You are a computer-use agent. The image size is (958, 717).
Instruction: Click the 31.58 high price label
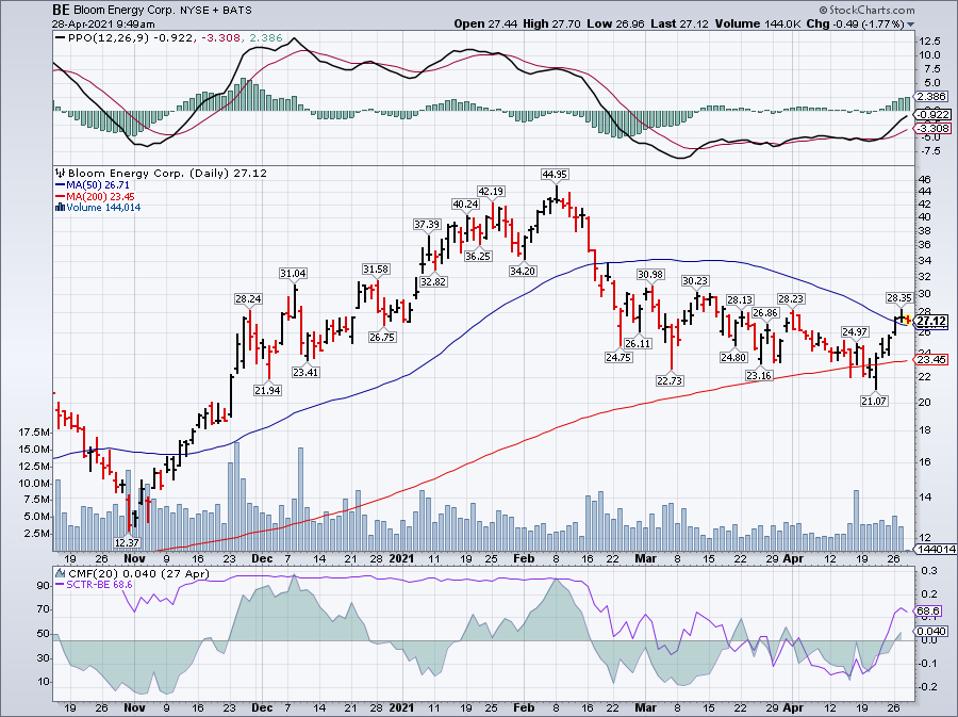(375, 269)
